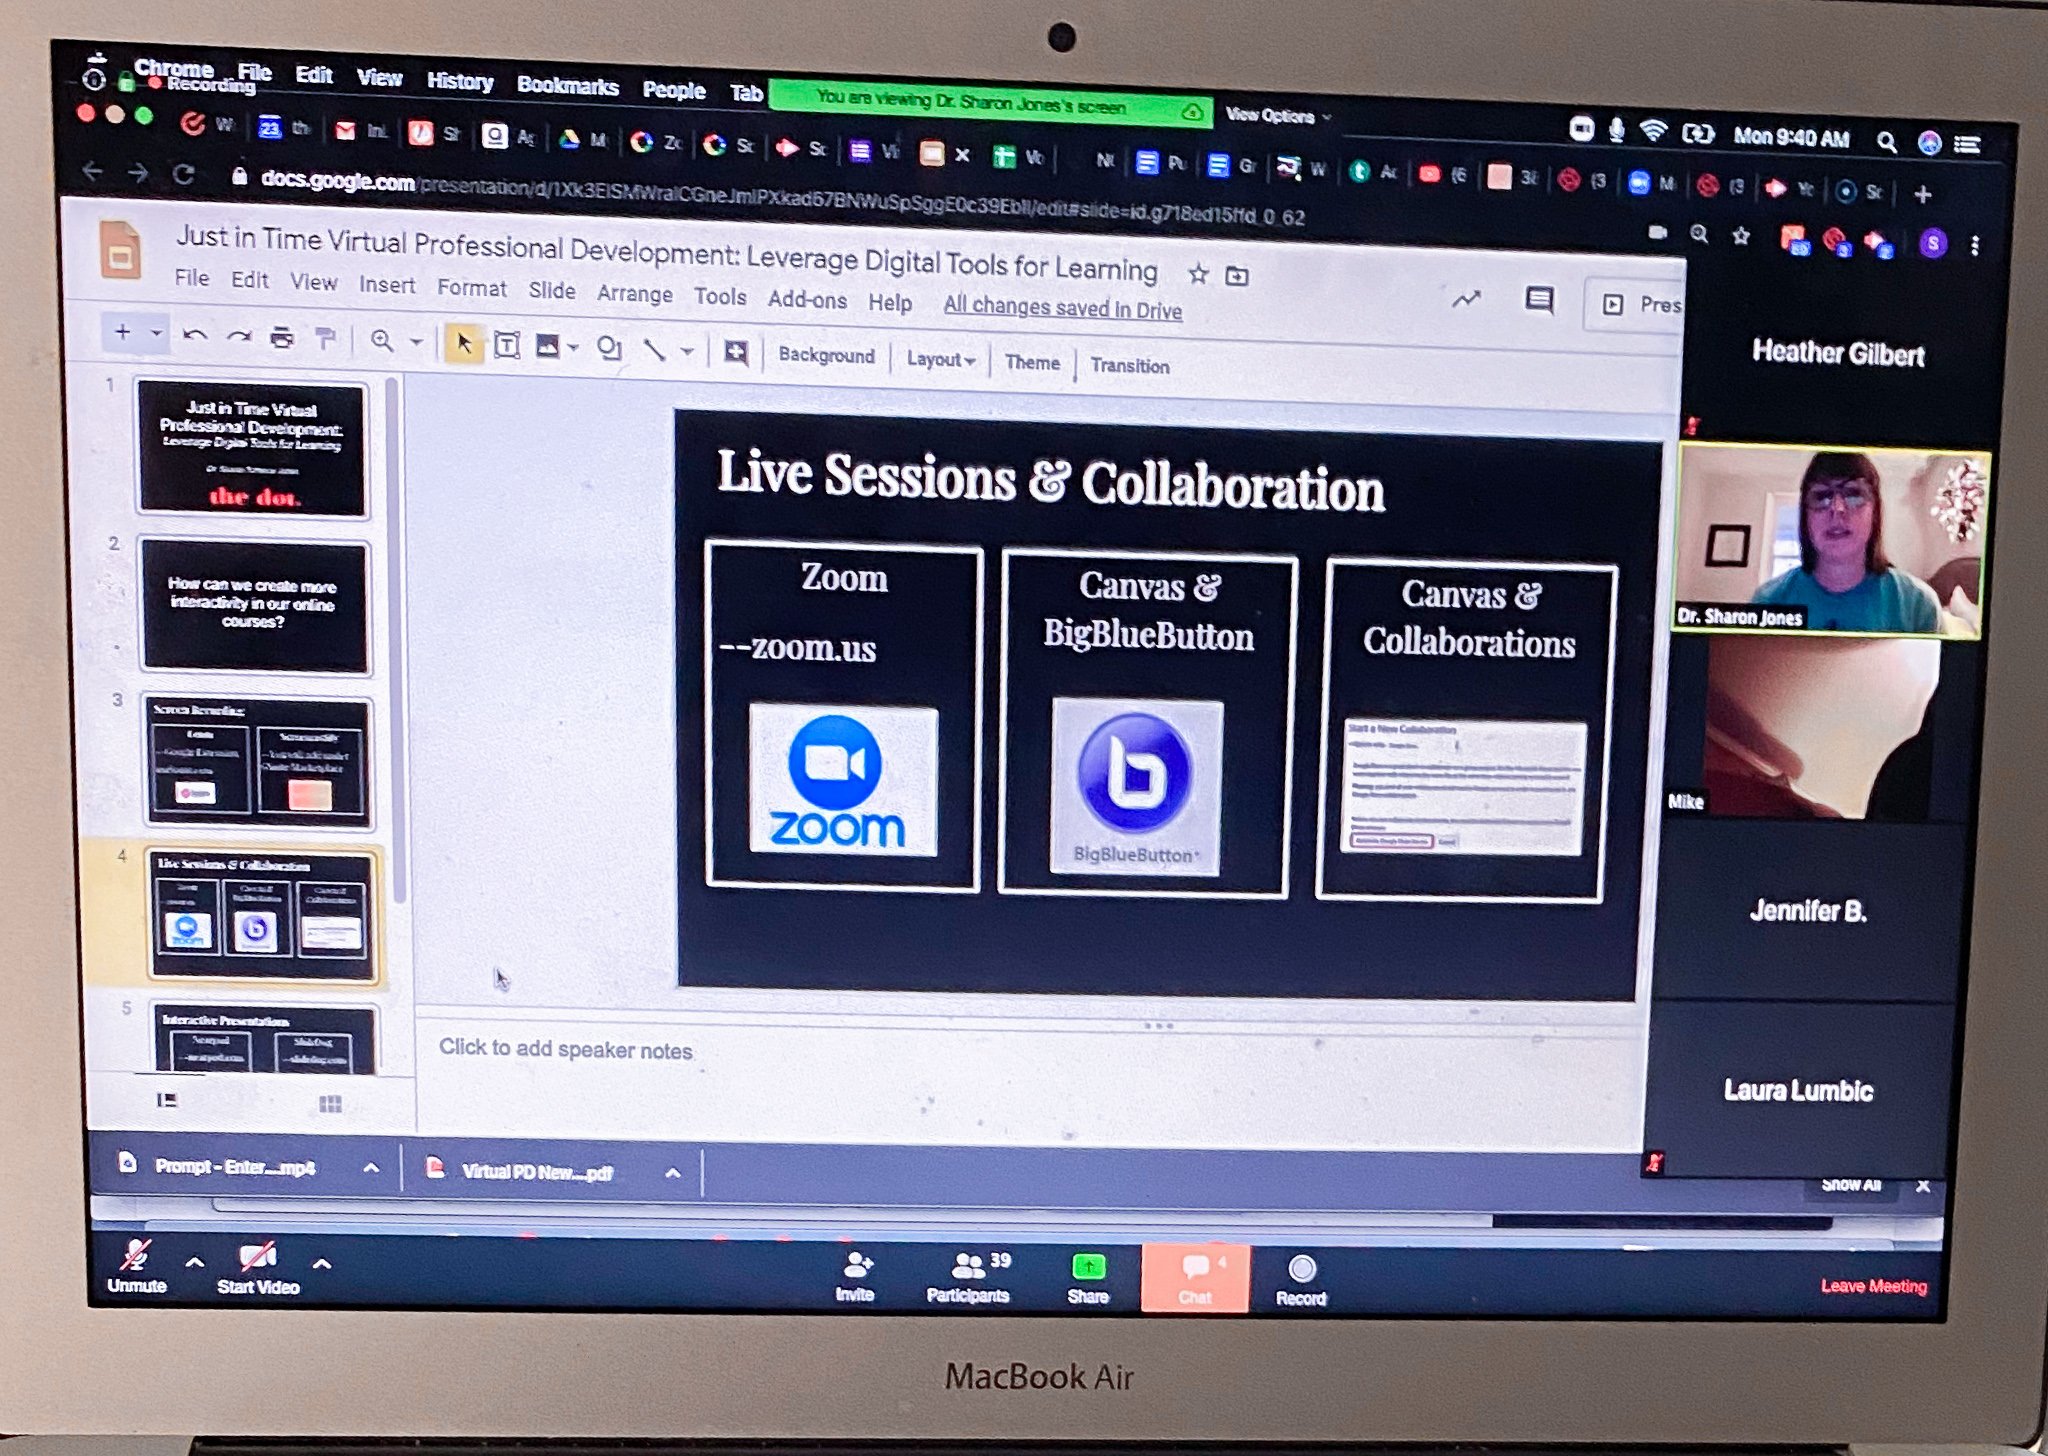Select slide 2 thumbnail
2048x1456 pixels.
[x=255, y=604]
